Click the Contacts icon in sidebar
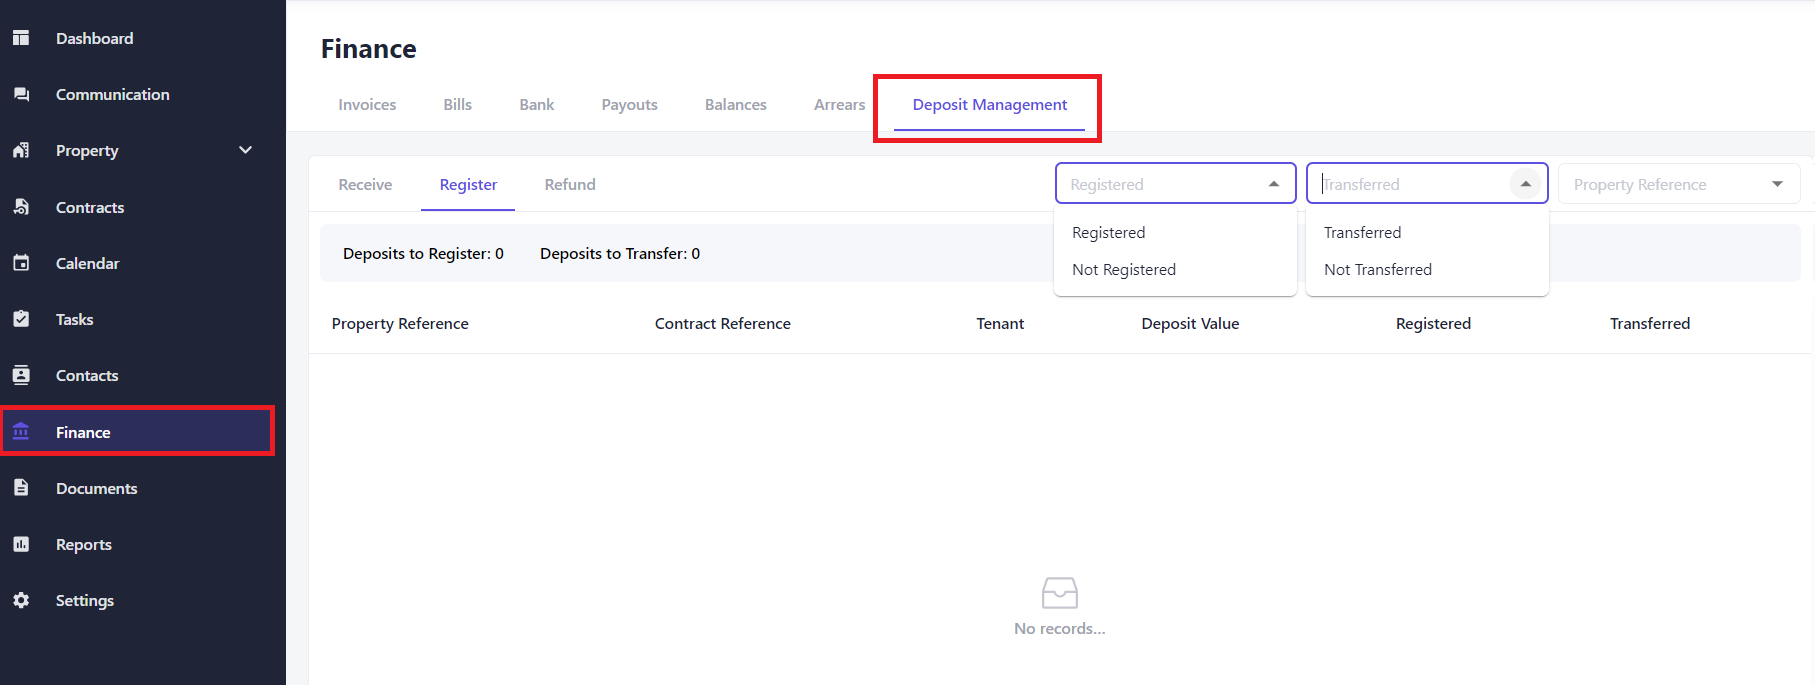The height and width of the screenshot is (685, 1816). pos(21,375)
